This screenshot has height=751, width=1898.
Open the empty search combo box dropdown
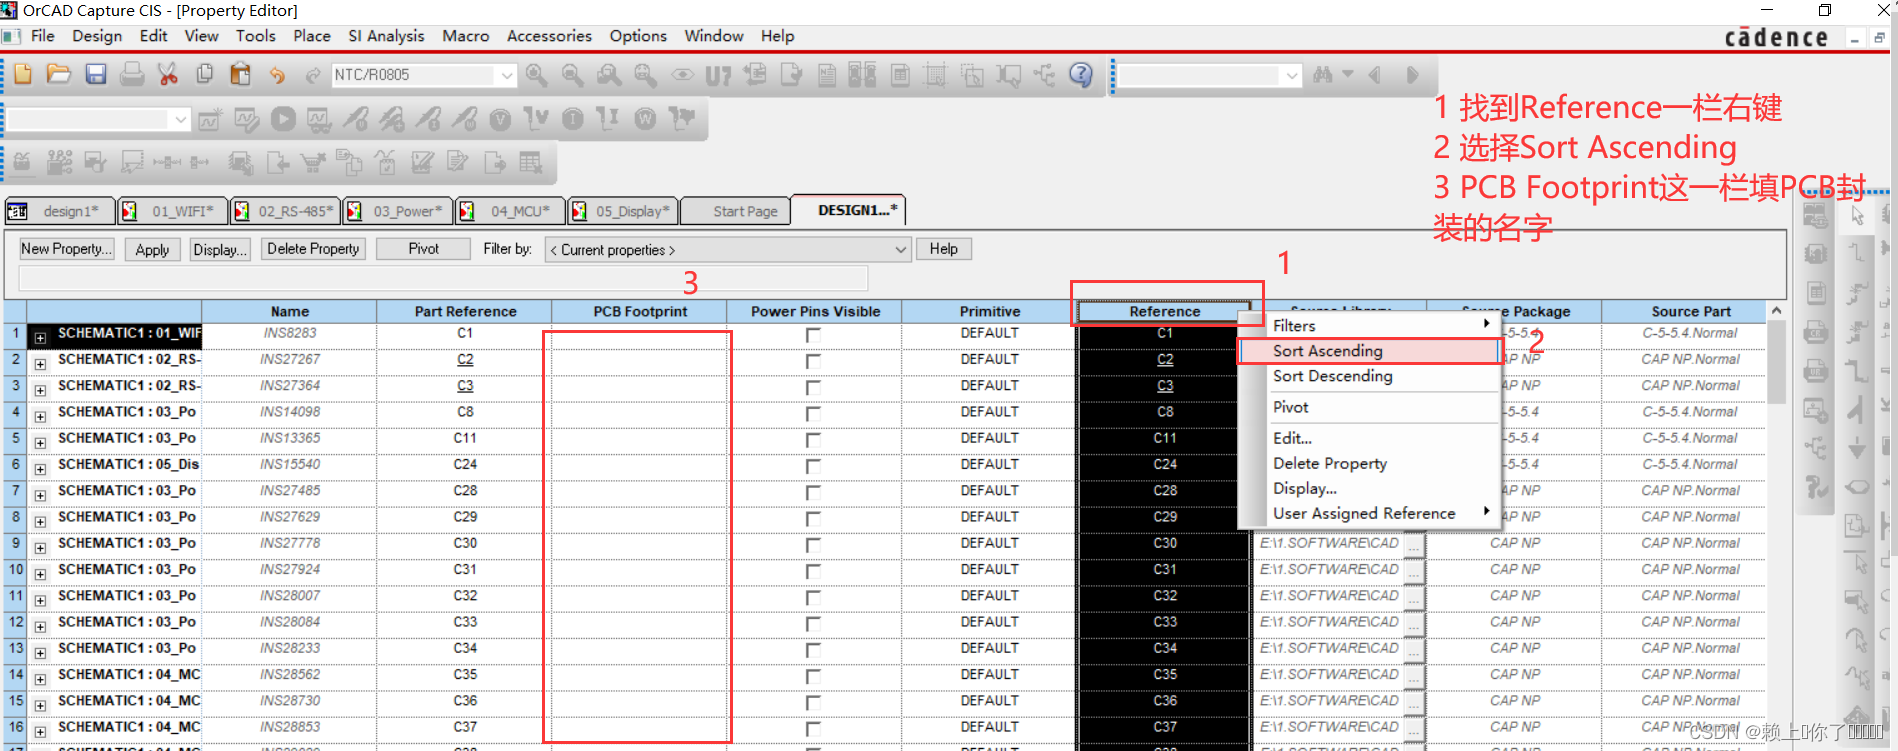(x=1291, y=75)
